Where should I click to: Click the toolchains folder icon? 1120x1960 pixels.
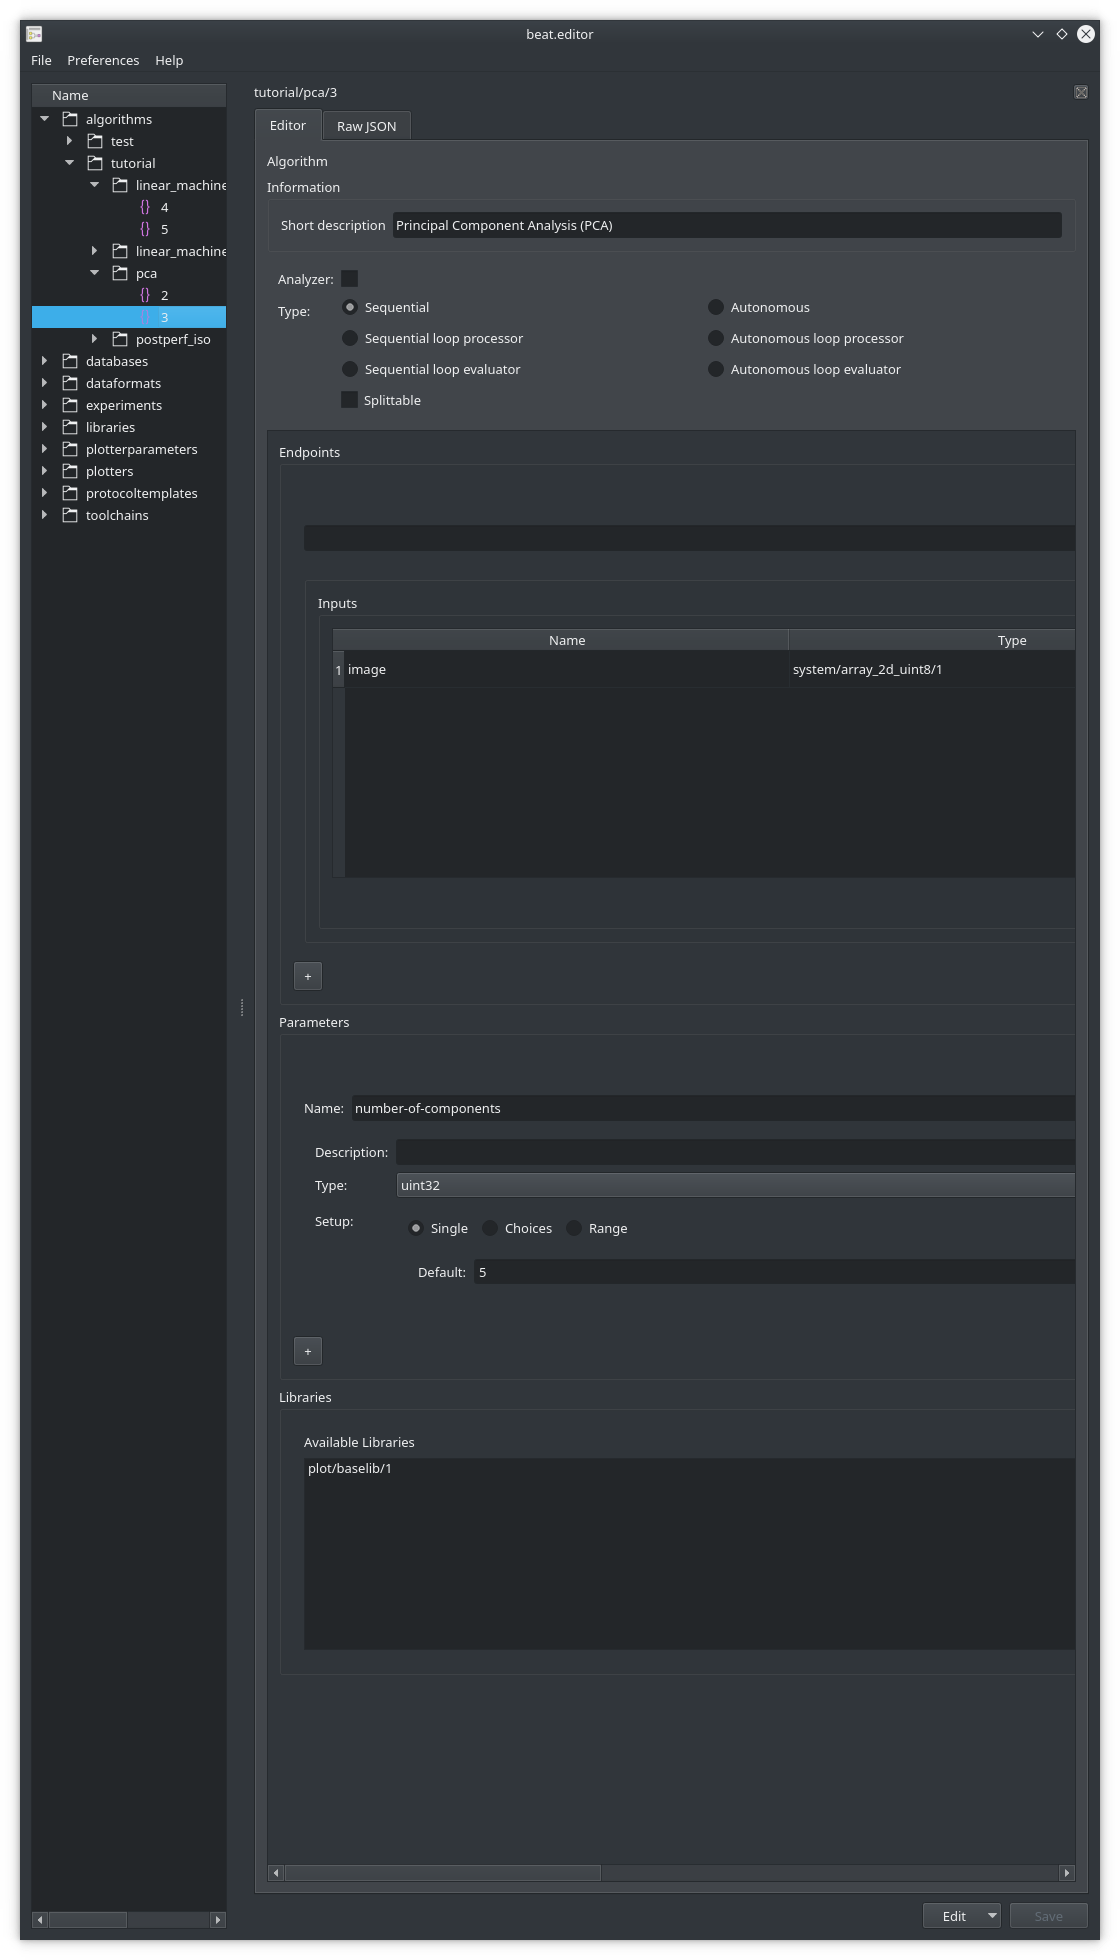tap(70, 515)
